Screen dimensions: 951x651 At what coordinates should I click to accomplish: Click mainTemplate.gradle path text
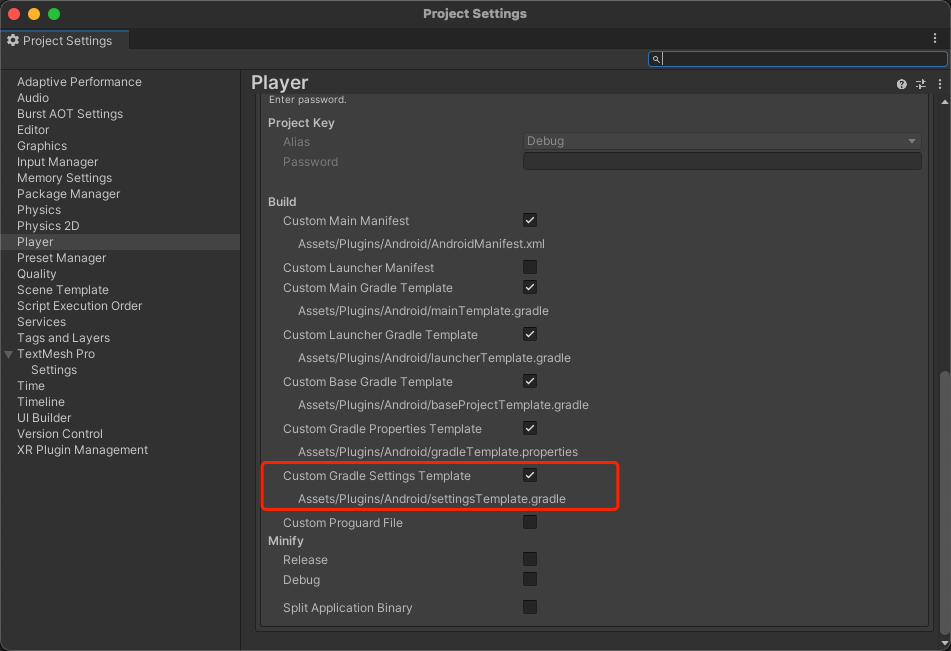(423, 311)
